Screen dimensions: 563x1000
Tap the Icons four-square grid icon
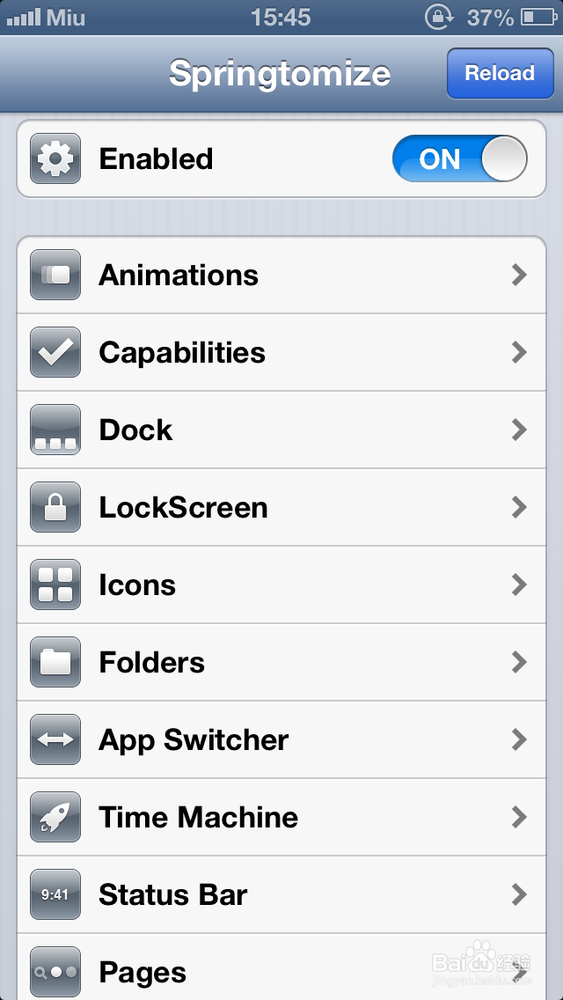tap(55, 585)
